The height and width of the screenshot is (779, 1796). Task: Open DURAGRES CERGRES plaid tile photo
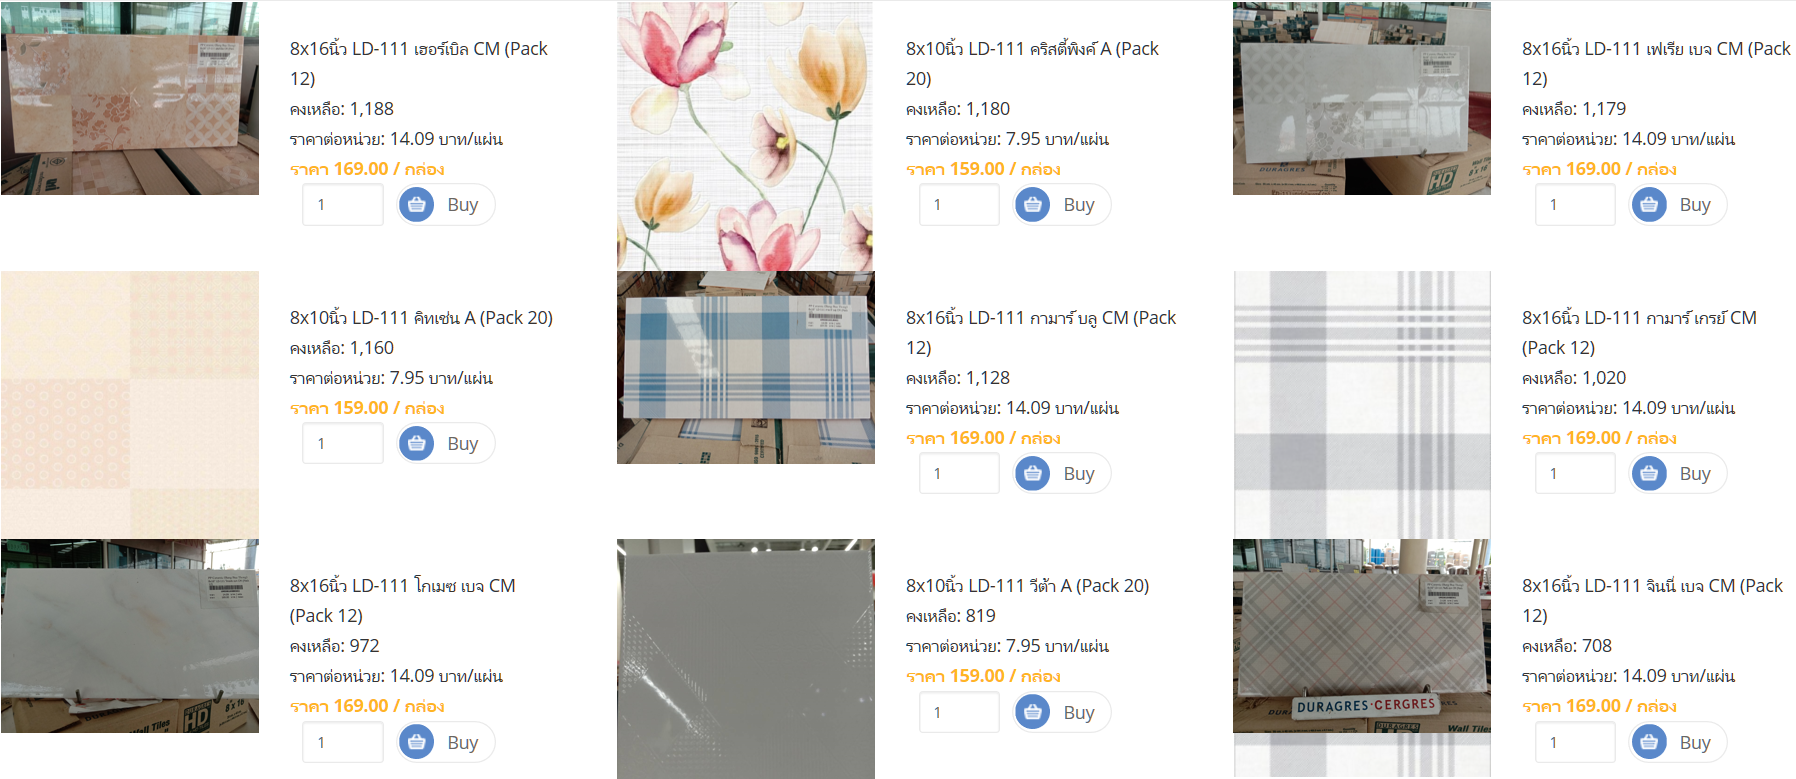click(1361, 636)
